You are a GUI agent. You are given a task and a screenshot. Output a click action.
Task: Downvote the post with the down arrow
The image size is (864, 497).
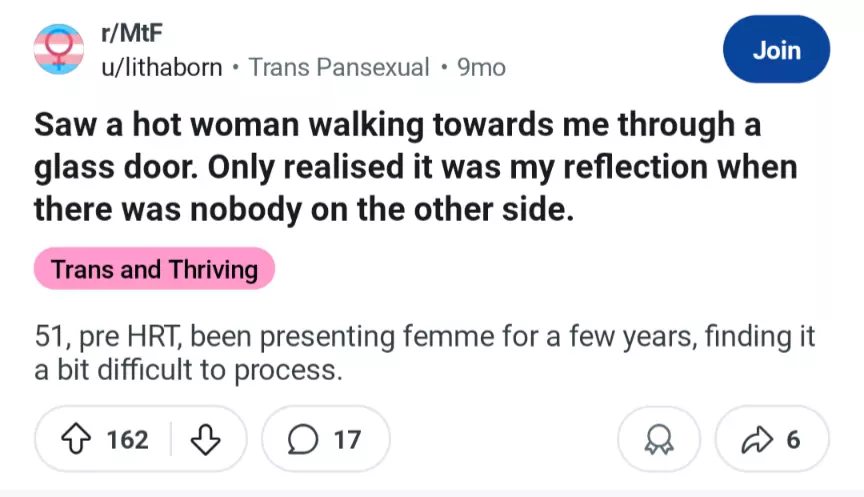[206, 439]
